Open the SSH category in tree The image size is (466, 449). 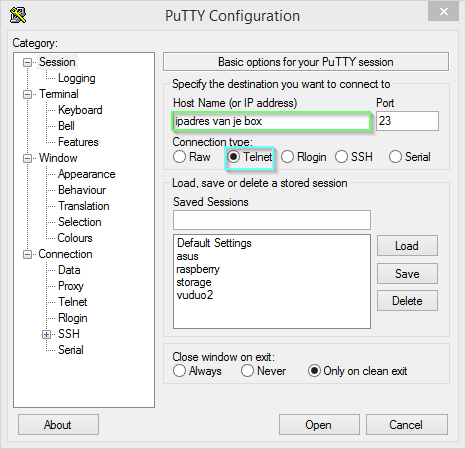point(69,334)
